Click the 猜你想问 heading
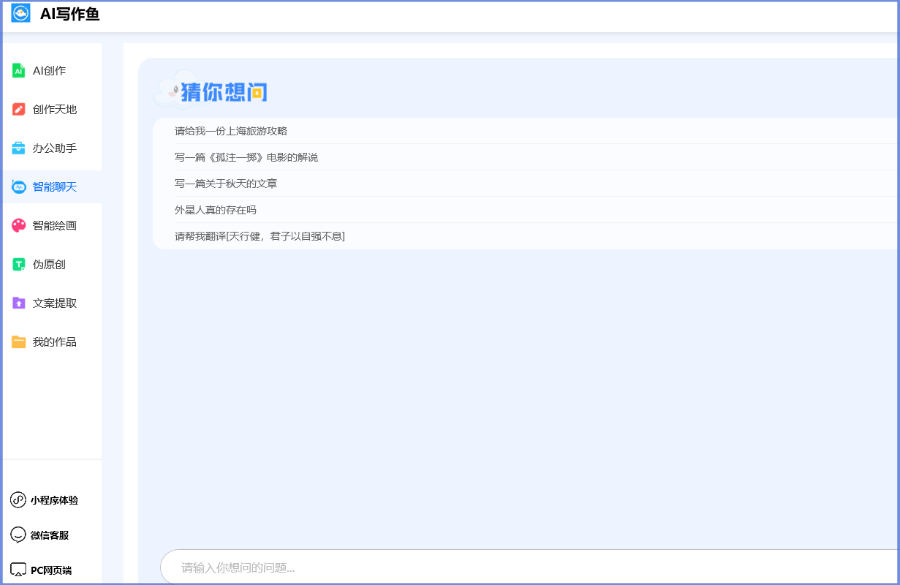This screenshot has width=900, height=585. 225,91
